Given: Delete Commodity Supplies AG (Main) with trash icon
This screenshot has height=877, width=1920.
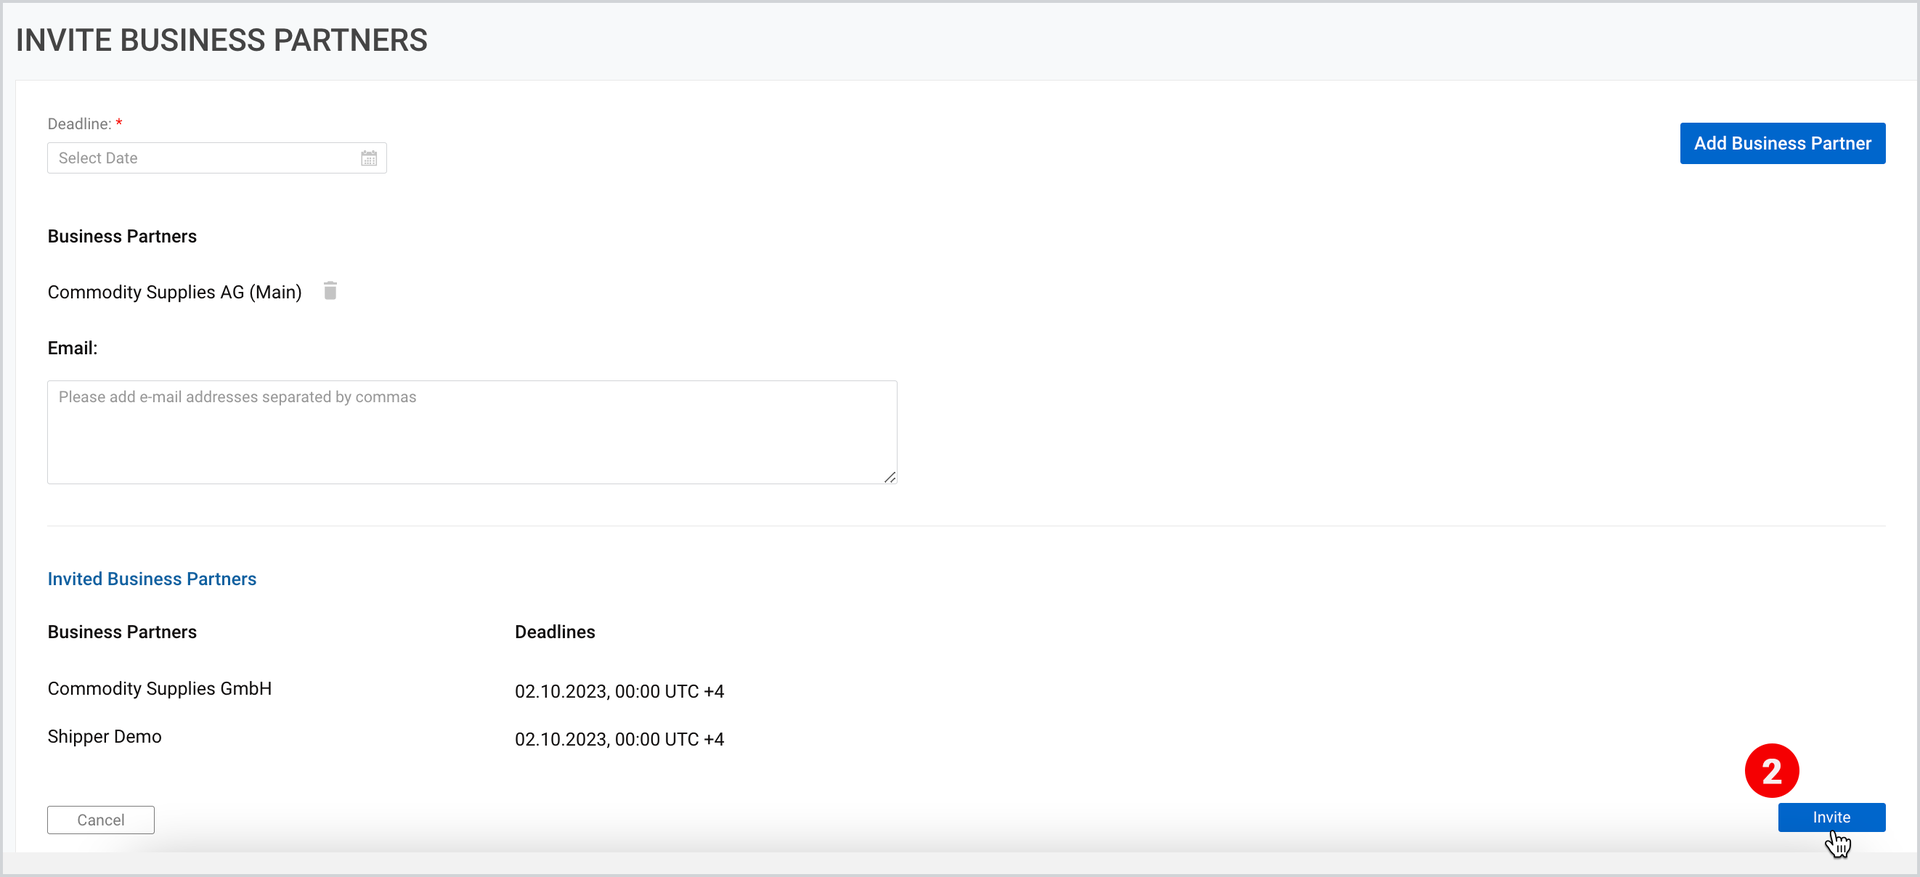Looking at the screenshot, I should [x=330, y=291].
